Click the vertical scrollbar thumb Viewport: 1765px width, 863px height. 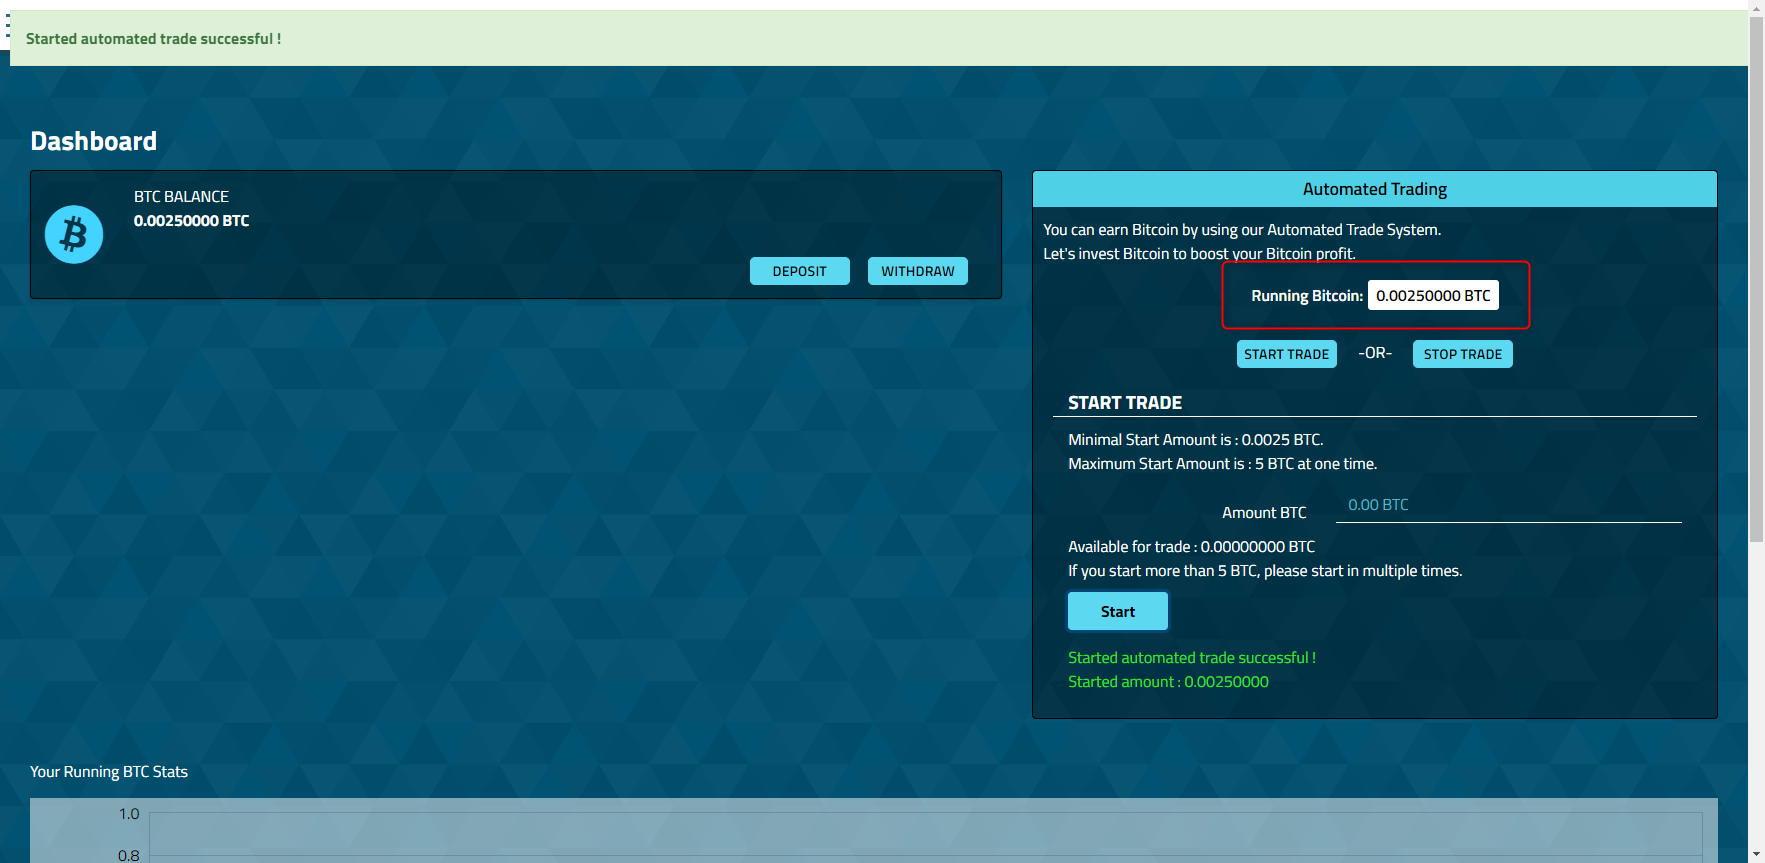(x=1756, y=279)
